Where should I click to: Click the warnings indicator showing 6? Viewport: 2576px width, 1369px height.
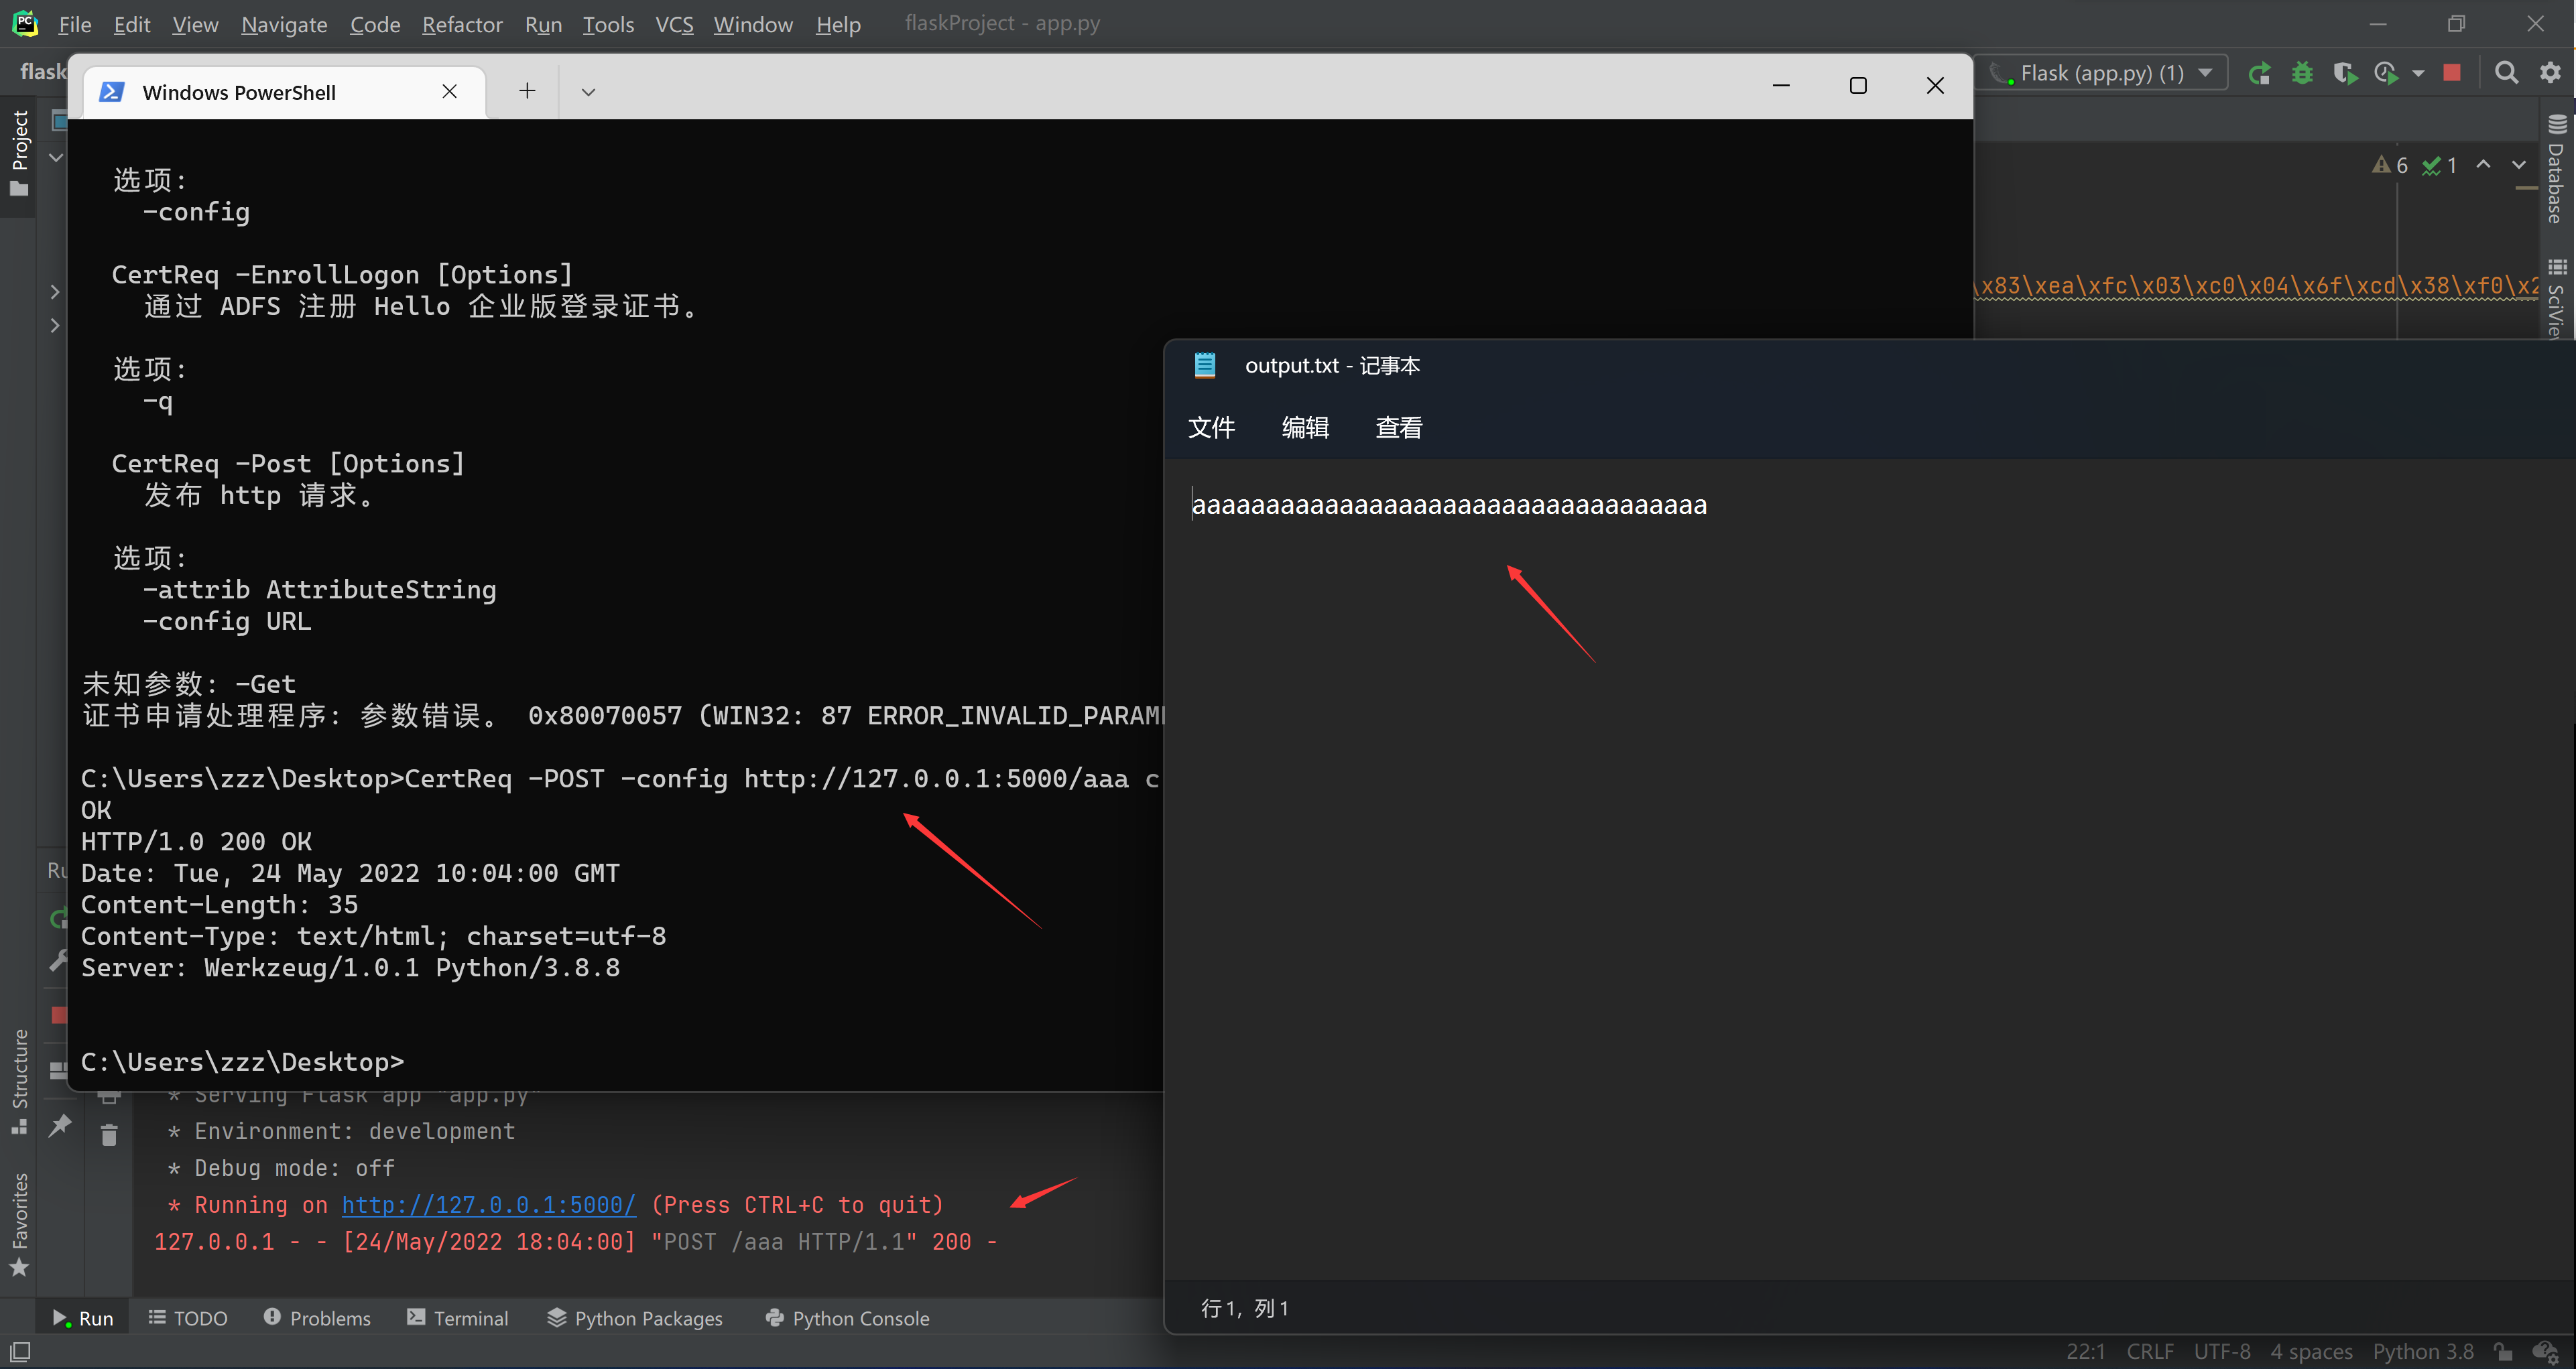(x=2390, y=165)
